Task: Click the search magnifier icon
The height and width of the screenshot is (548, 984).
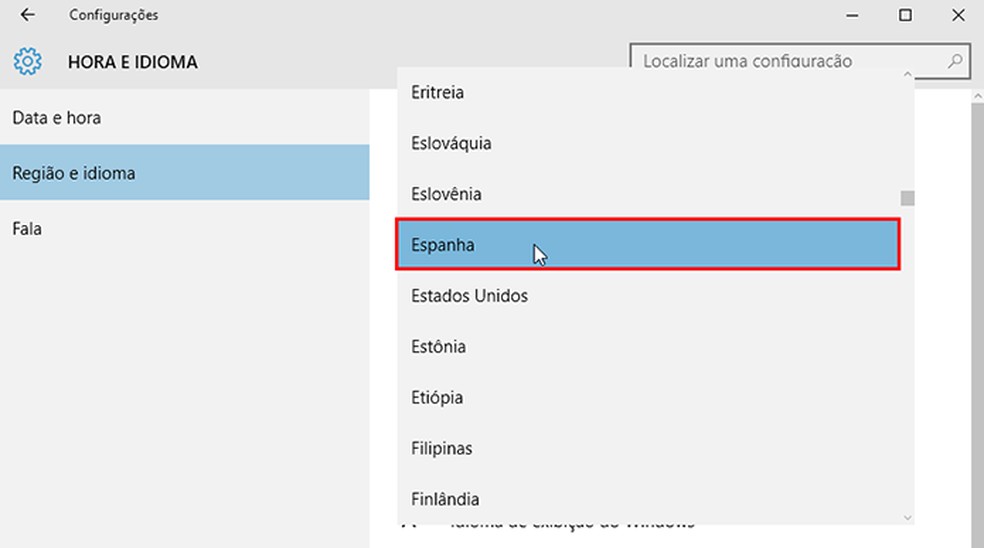Action: pyautogui.click(x=955, y=61)
